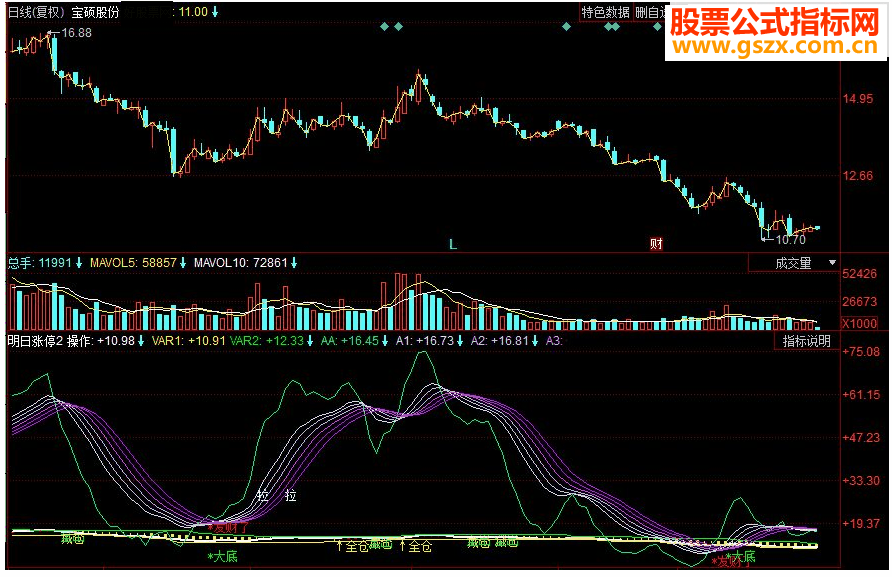Open indicator picker via 明日涨停2 label
This screenshot has width=892, height=577.
(x=32, y=340)
